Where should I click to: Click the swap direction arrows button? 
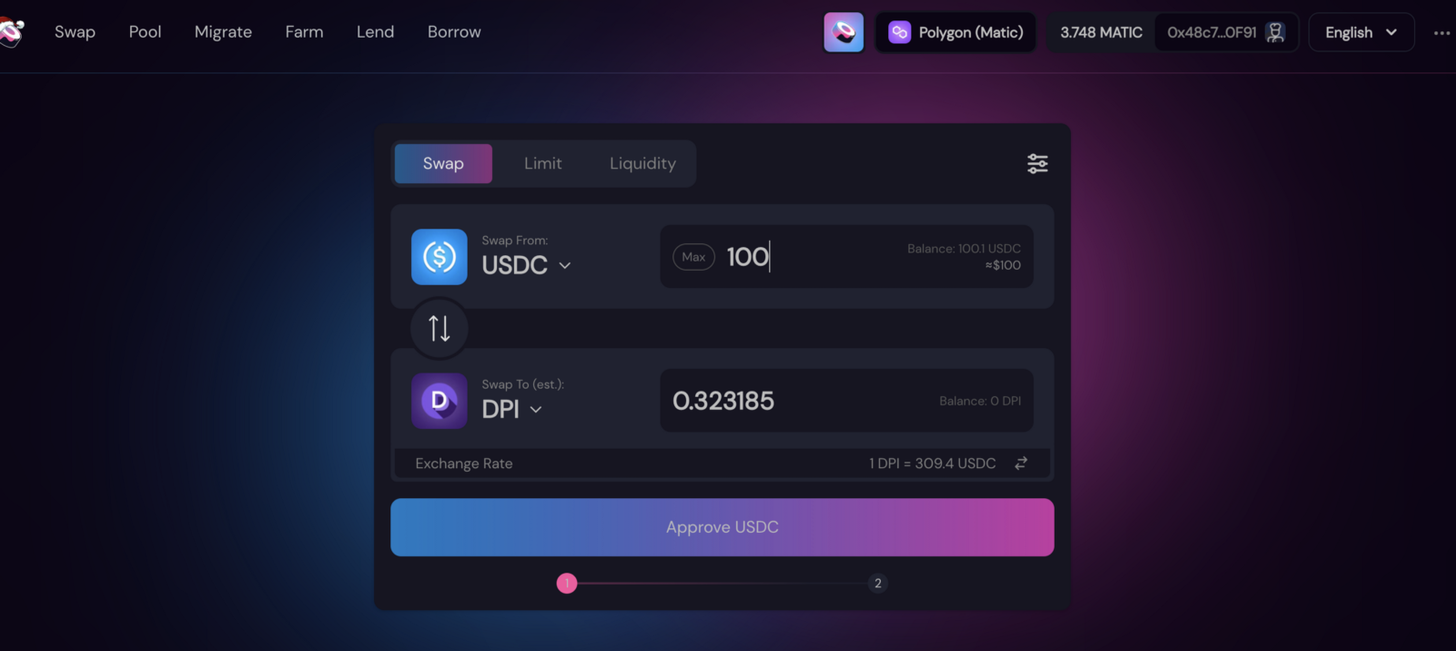click(x=439, y=328)
